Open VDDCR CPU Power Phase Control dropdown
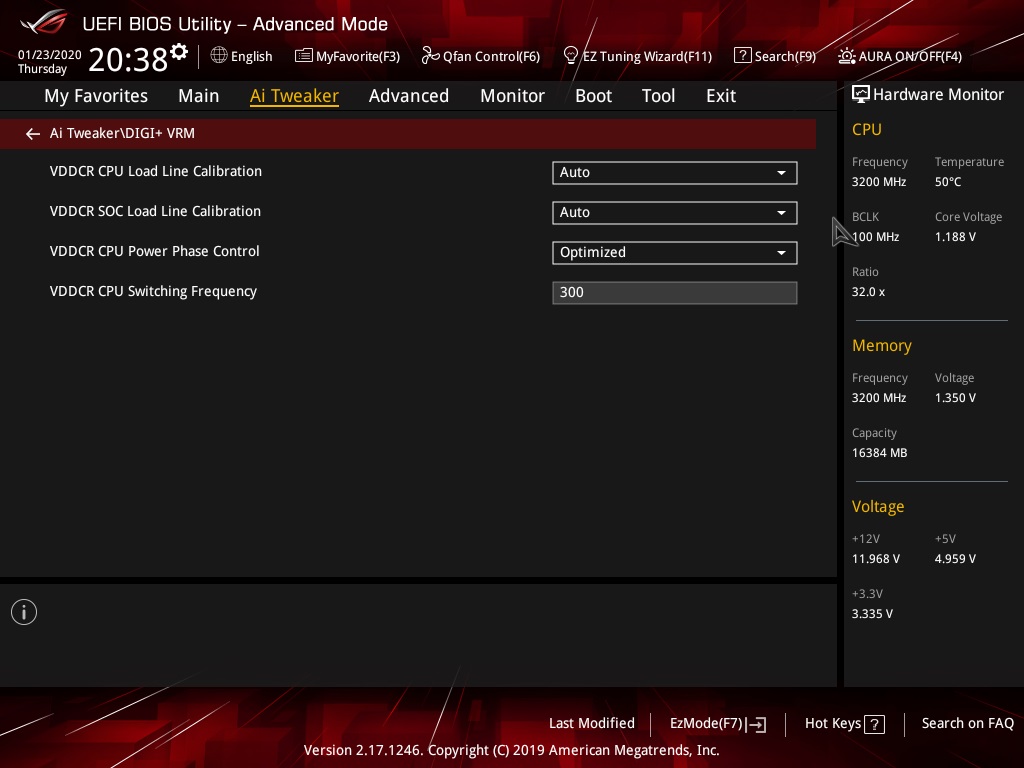1024x768 pixels. pos(675,253)
